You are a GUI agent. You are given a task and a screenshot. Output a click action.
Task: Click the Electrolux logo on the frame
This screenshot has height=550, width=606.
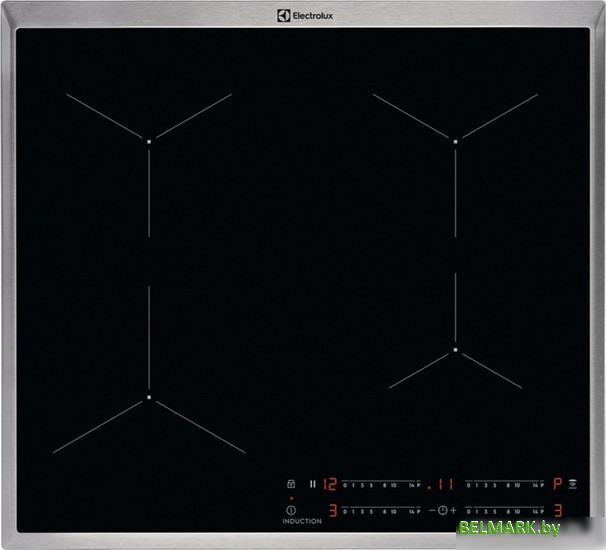tap(303, 15)
